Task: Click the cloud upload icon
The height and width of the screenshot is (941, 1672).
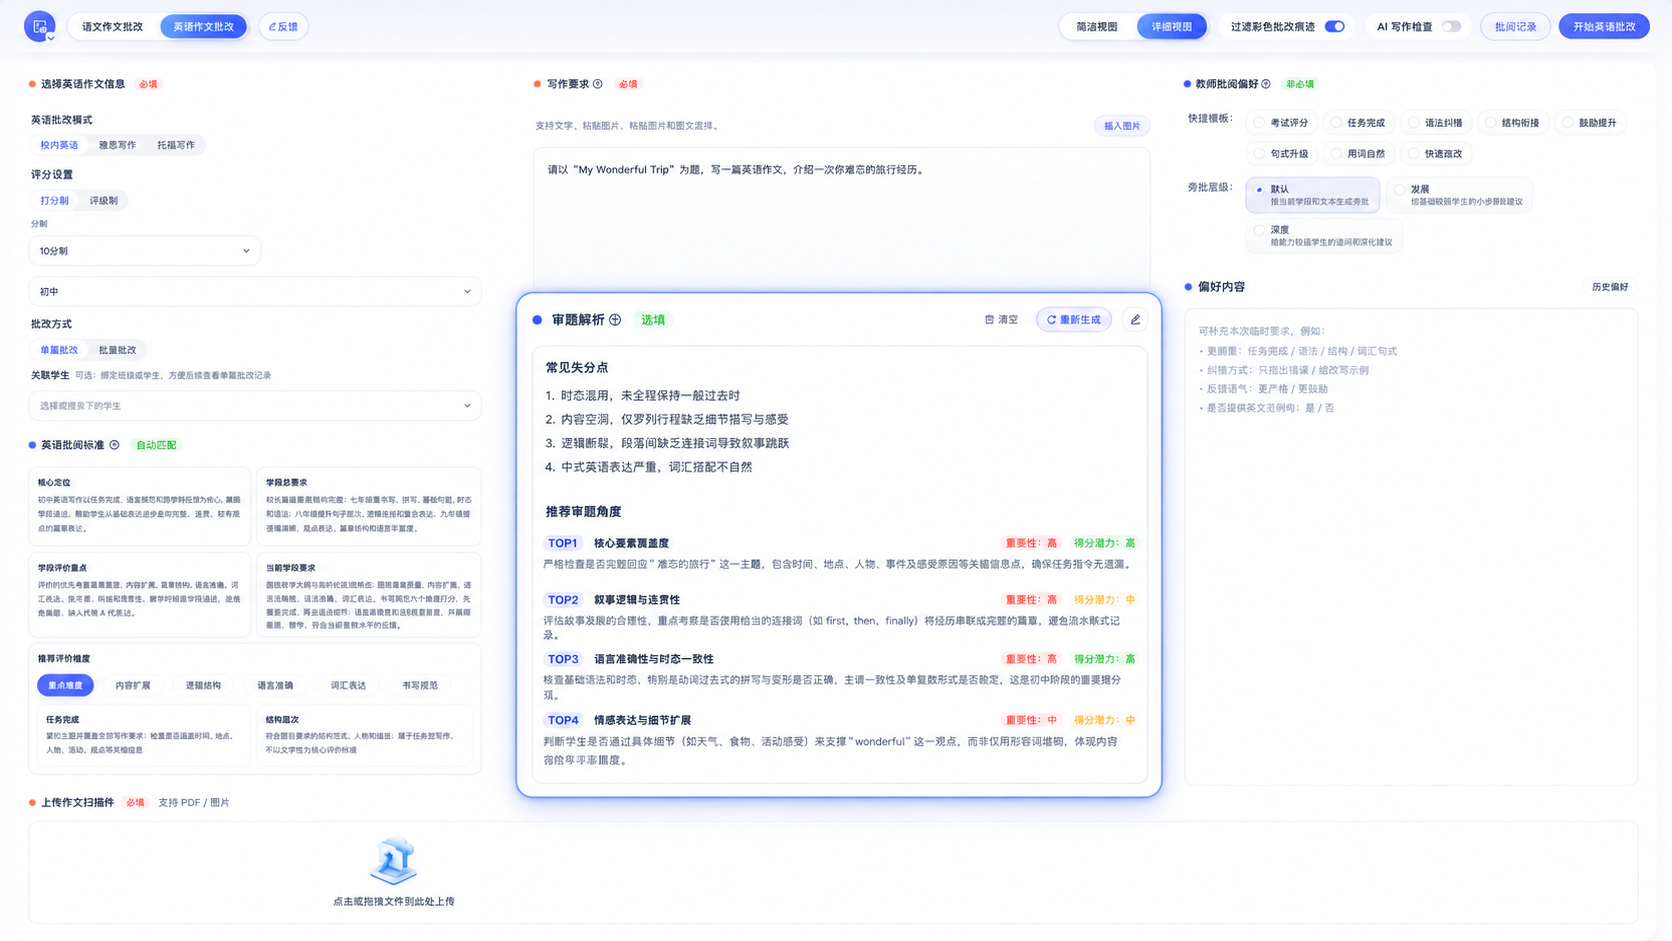Action: tap(393, 861)
